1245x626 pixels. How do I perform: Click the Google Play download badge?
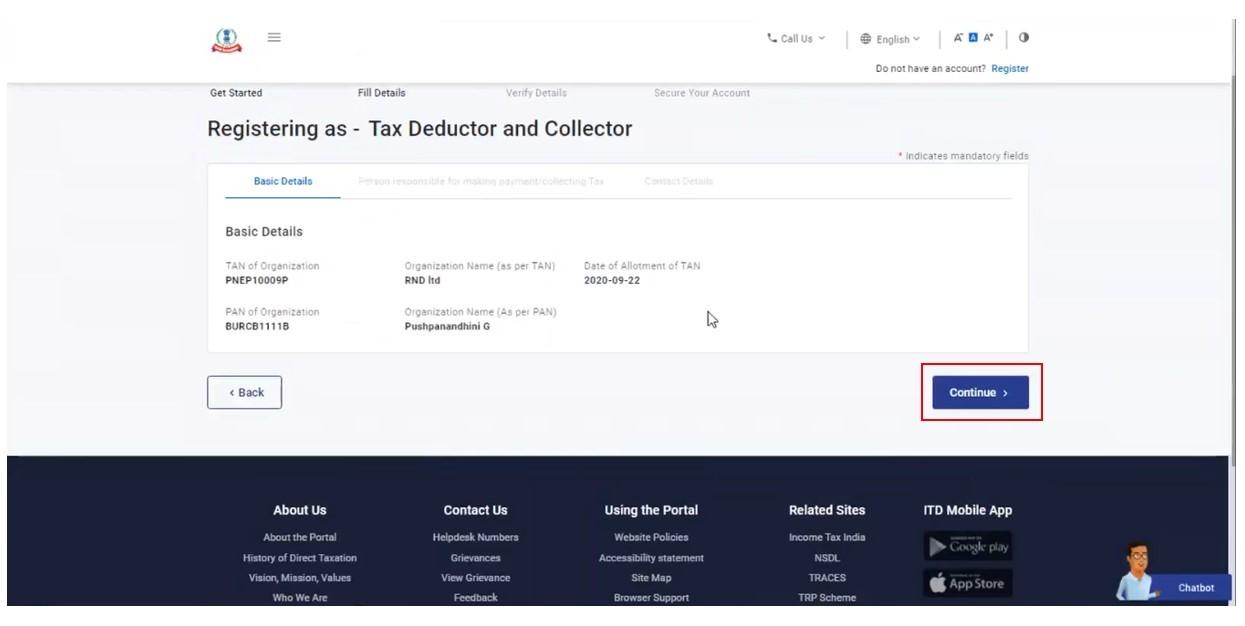point(966,547)
